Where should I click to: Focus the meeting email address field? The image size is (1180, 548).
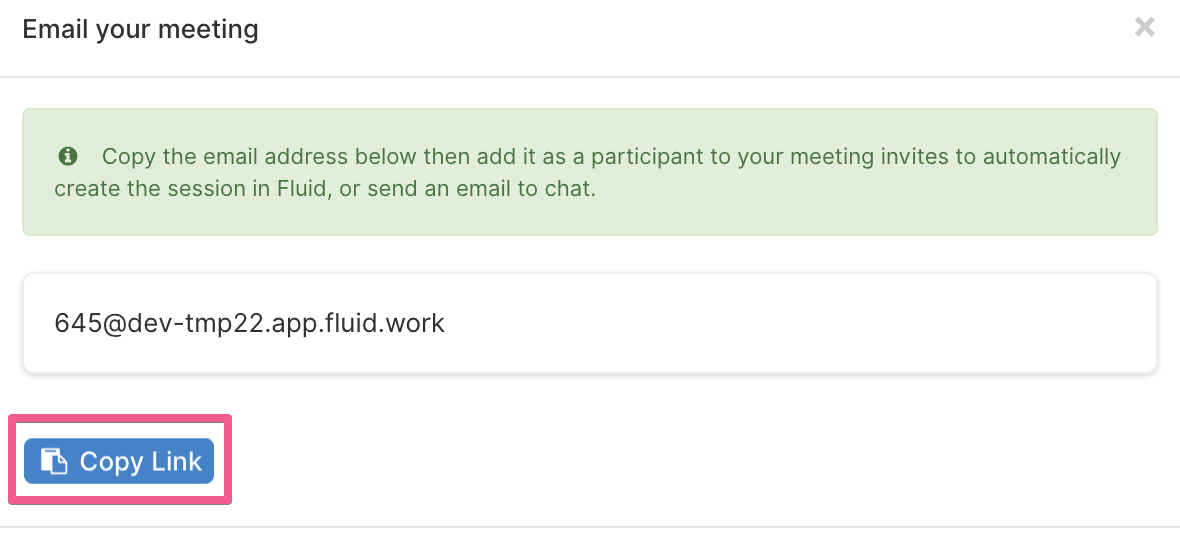[x=589, y=323]
